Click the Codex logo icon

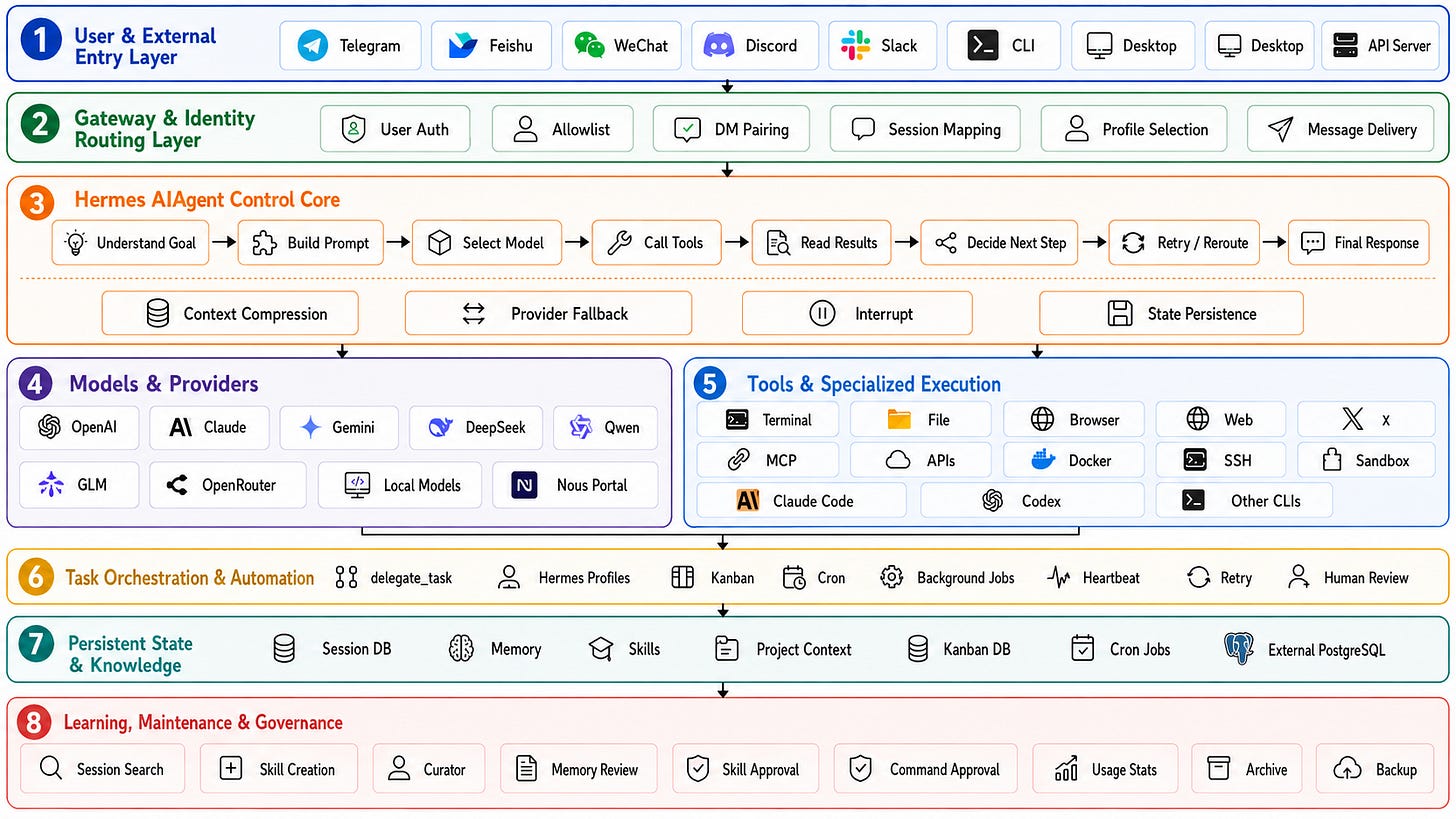(993, 501)
